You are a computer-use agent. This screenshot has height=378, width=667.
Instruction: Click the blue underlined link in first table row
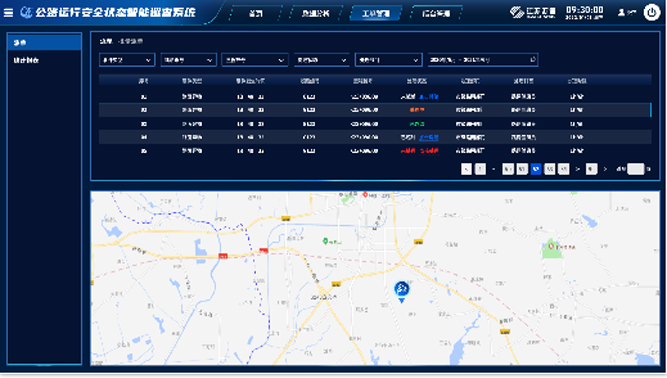click(x=428, y=97)
